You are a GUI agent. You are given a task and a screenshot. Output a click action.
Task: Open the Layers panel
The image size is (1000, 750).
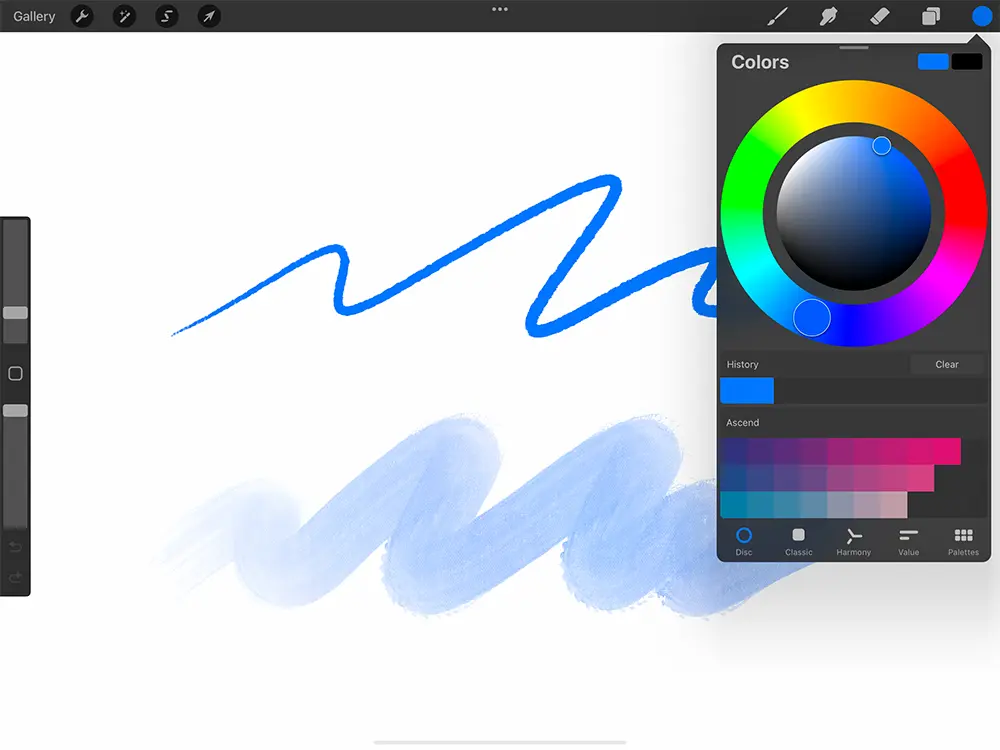point(931,16)
